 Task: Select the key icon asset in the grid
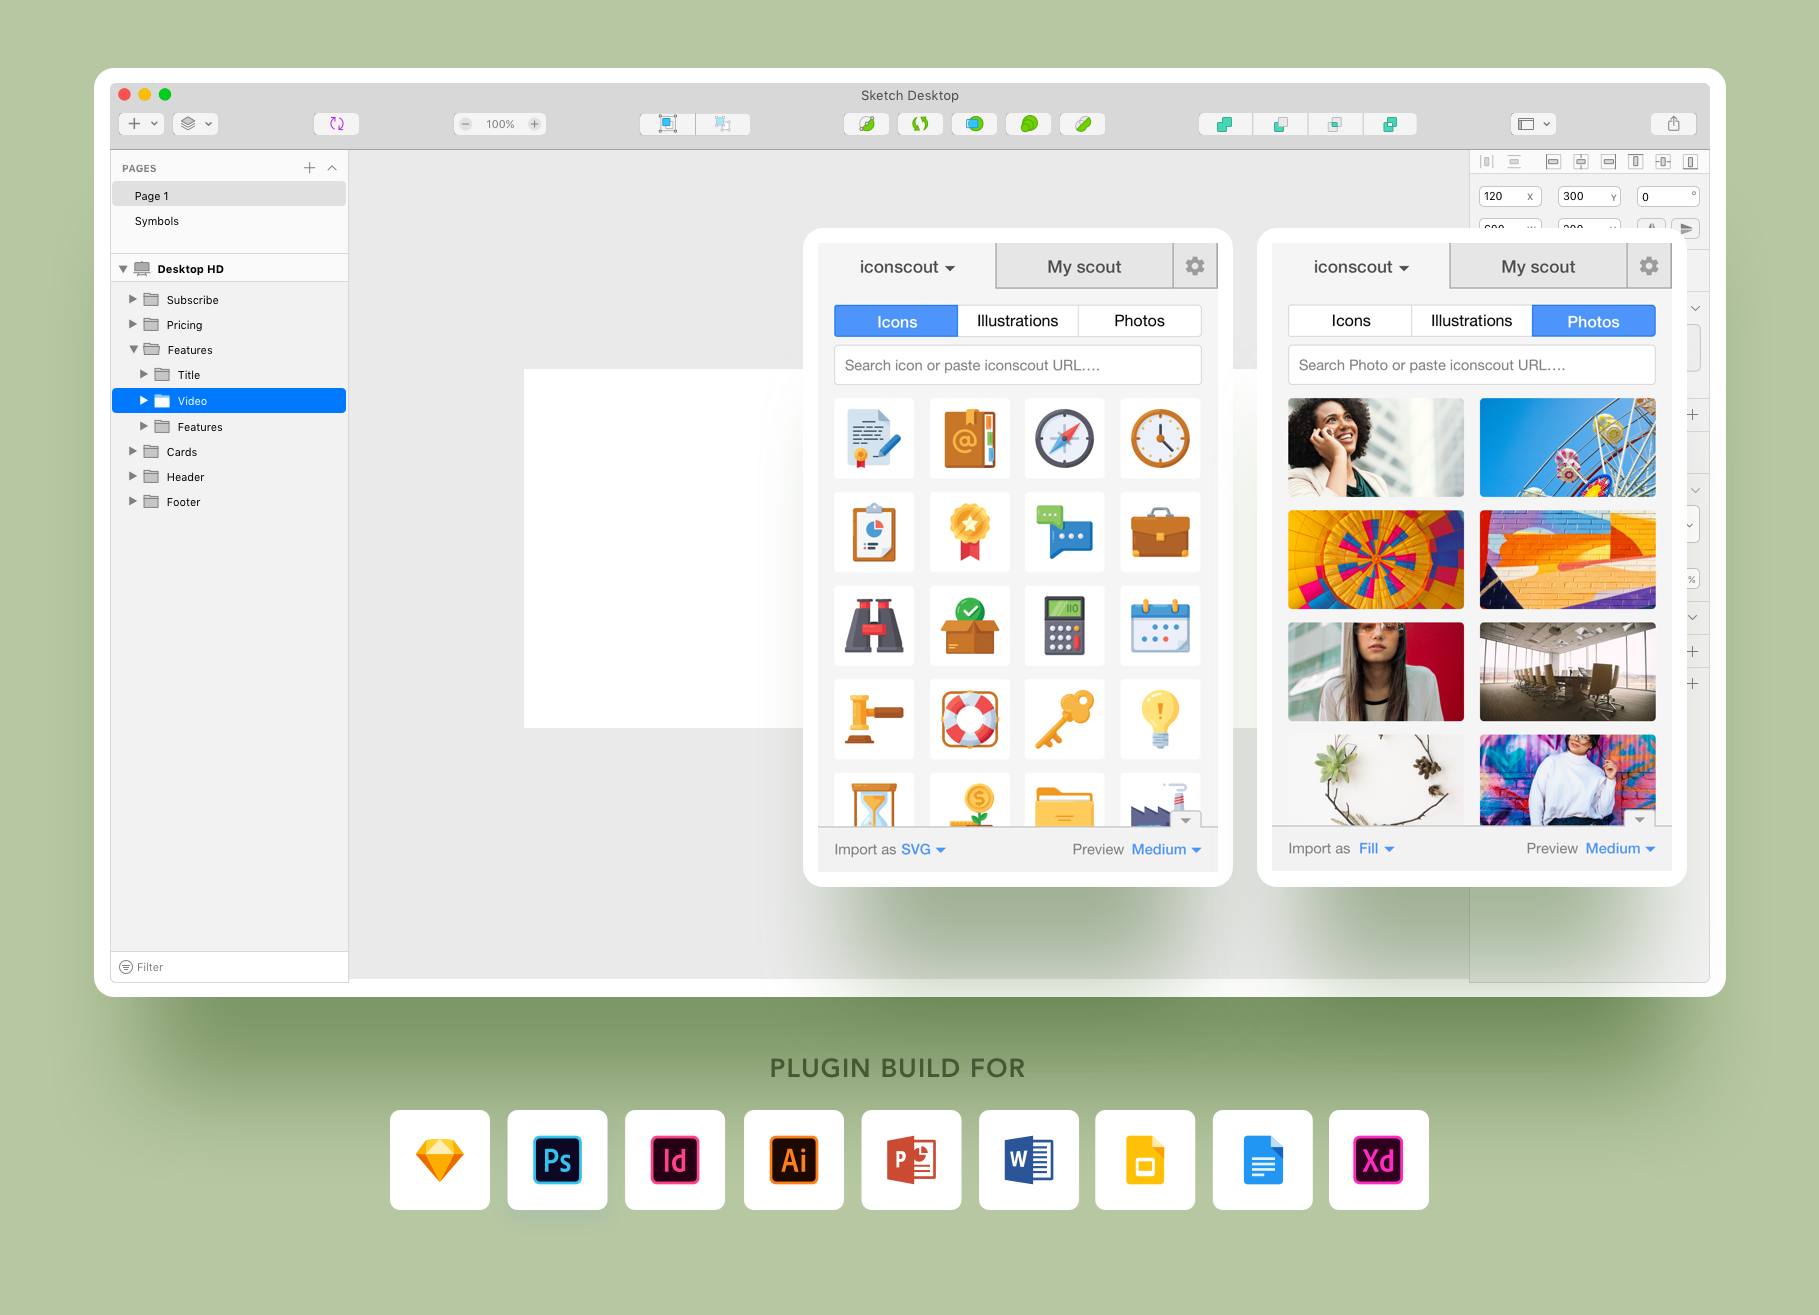click(1064, 719)
